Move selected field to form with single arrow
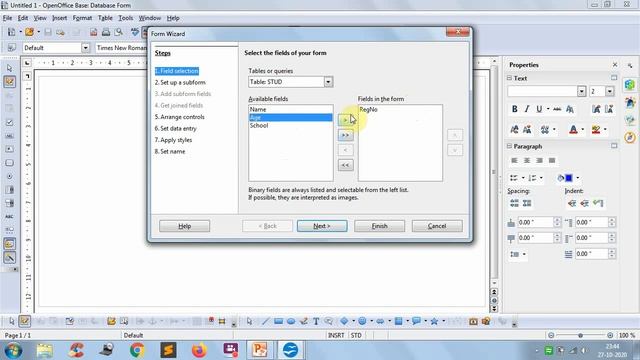This screenshot has width=640, height=360. point(345,120)
